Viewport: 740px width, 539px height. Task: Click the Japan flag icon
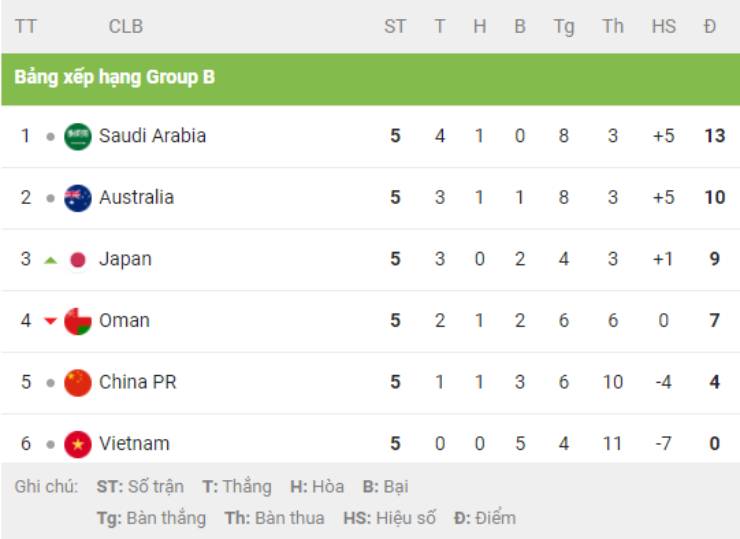[x=78, y=260]
